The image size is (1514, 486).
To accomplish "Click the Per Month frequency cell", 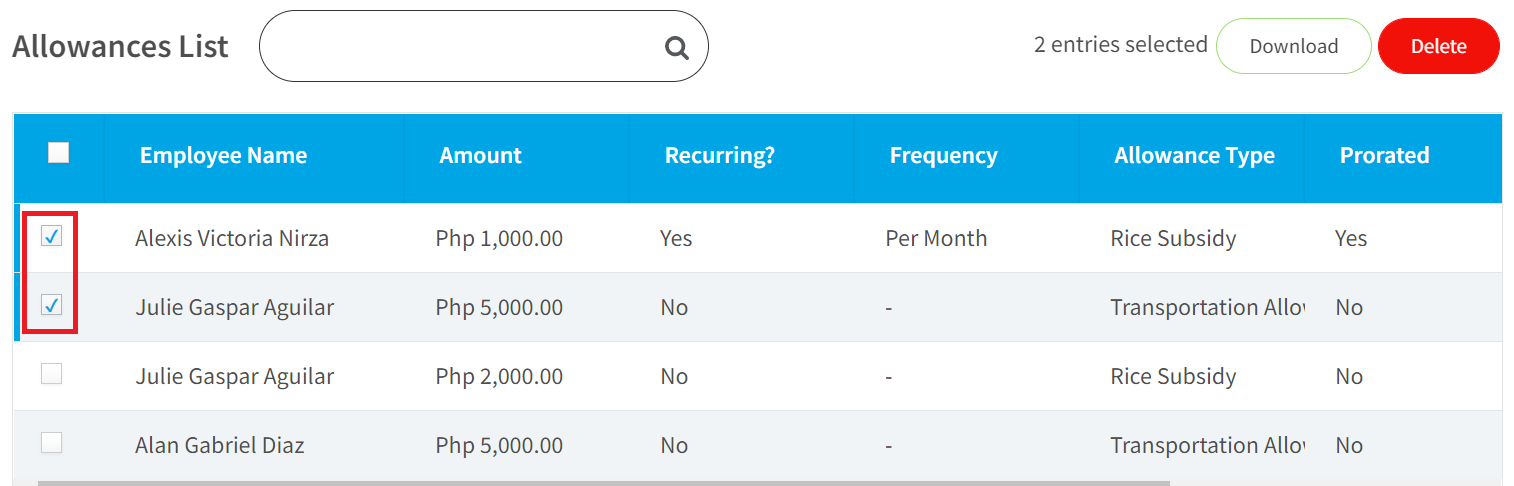I will pos(936,238).
